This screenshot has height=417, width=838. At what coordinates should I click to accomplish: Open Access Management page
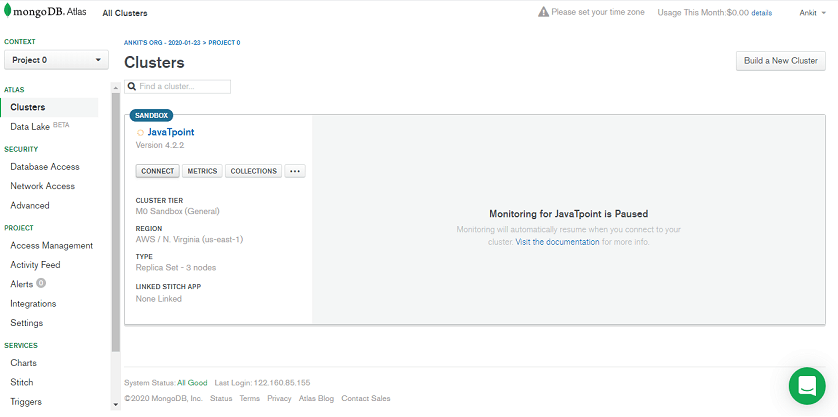tap(52, 245)
